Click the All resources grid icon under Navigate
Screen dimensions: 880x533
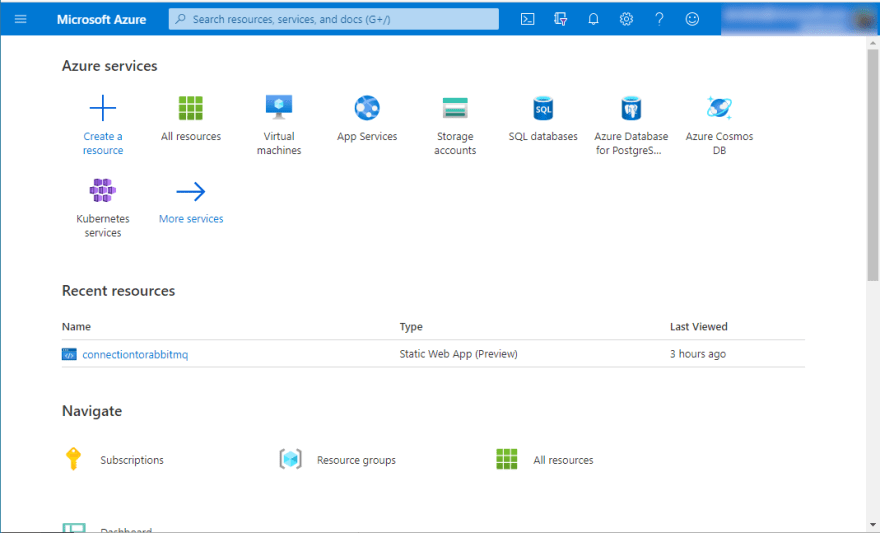[507, 459]
